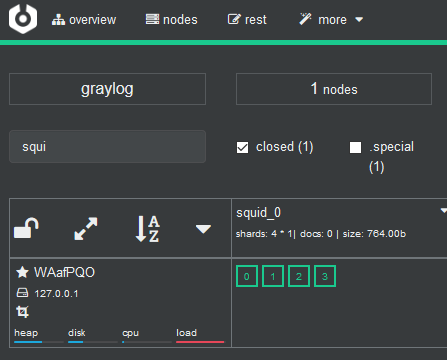The image size is (447, 360).
Task: Click the unlock shard allocation icon
Action: [26, 228]
